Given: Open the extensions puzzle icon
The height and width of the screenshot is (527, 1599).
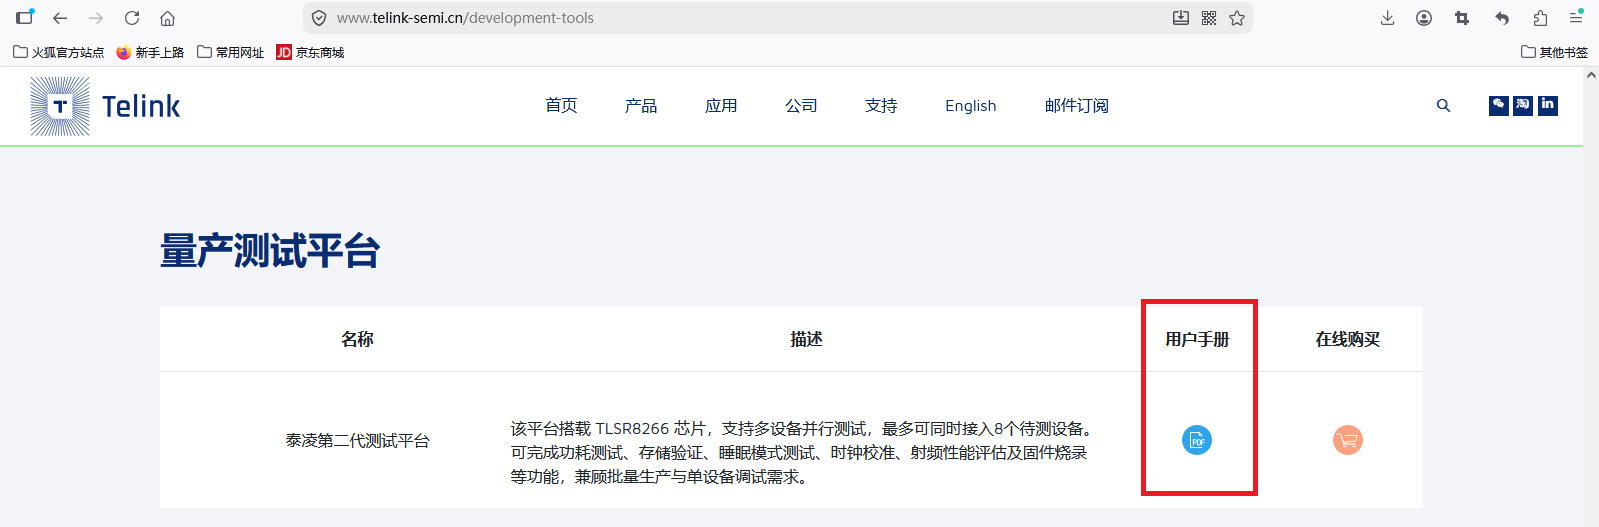Looking at the screenshot, I should 1540,18.
